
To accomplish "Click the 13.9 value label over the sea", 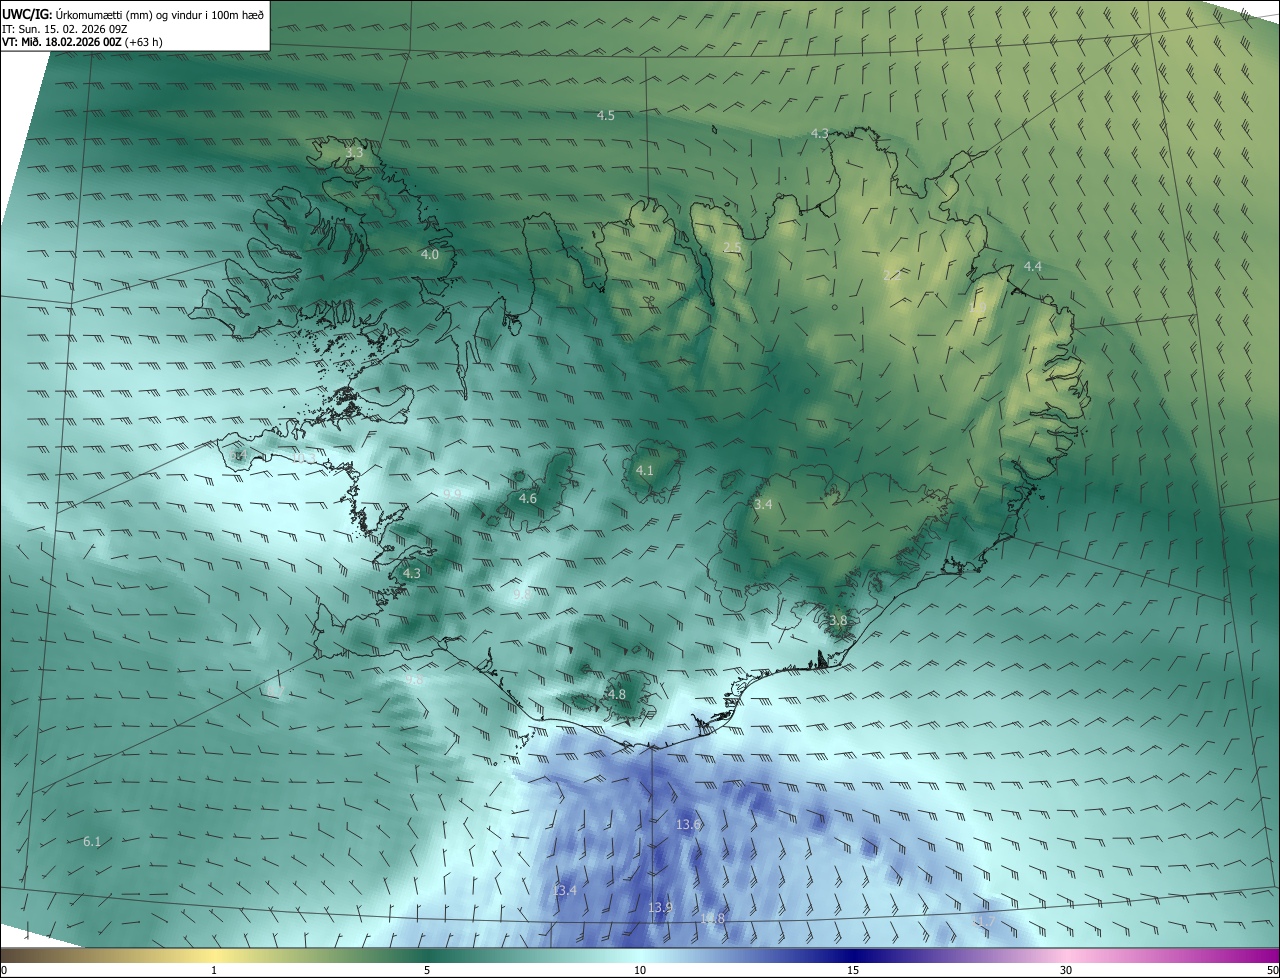I will coord(659,908).
